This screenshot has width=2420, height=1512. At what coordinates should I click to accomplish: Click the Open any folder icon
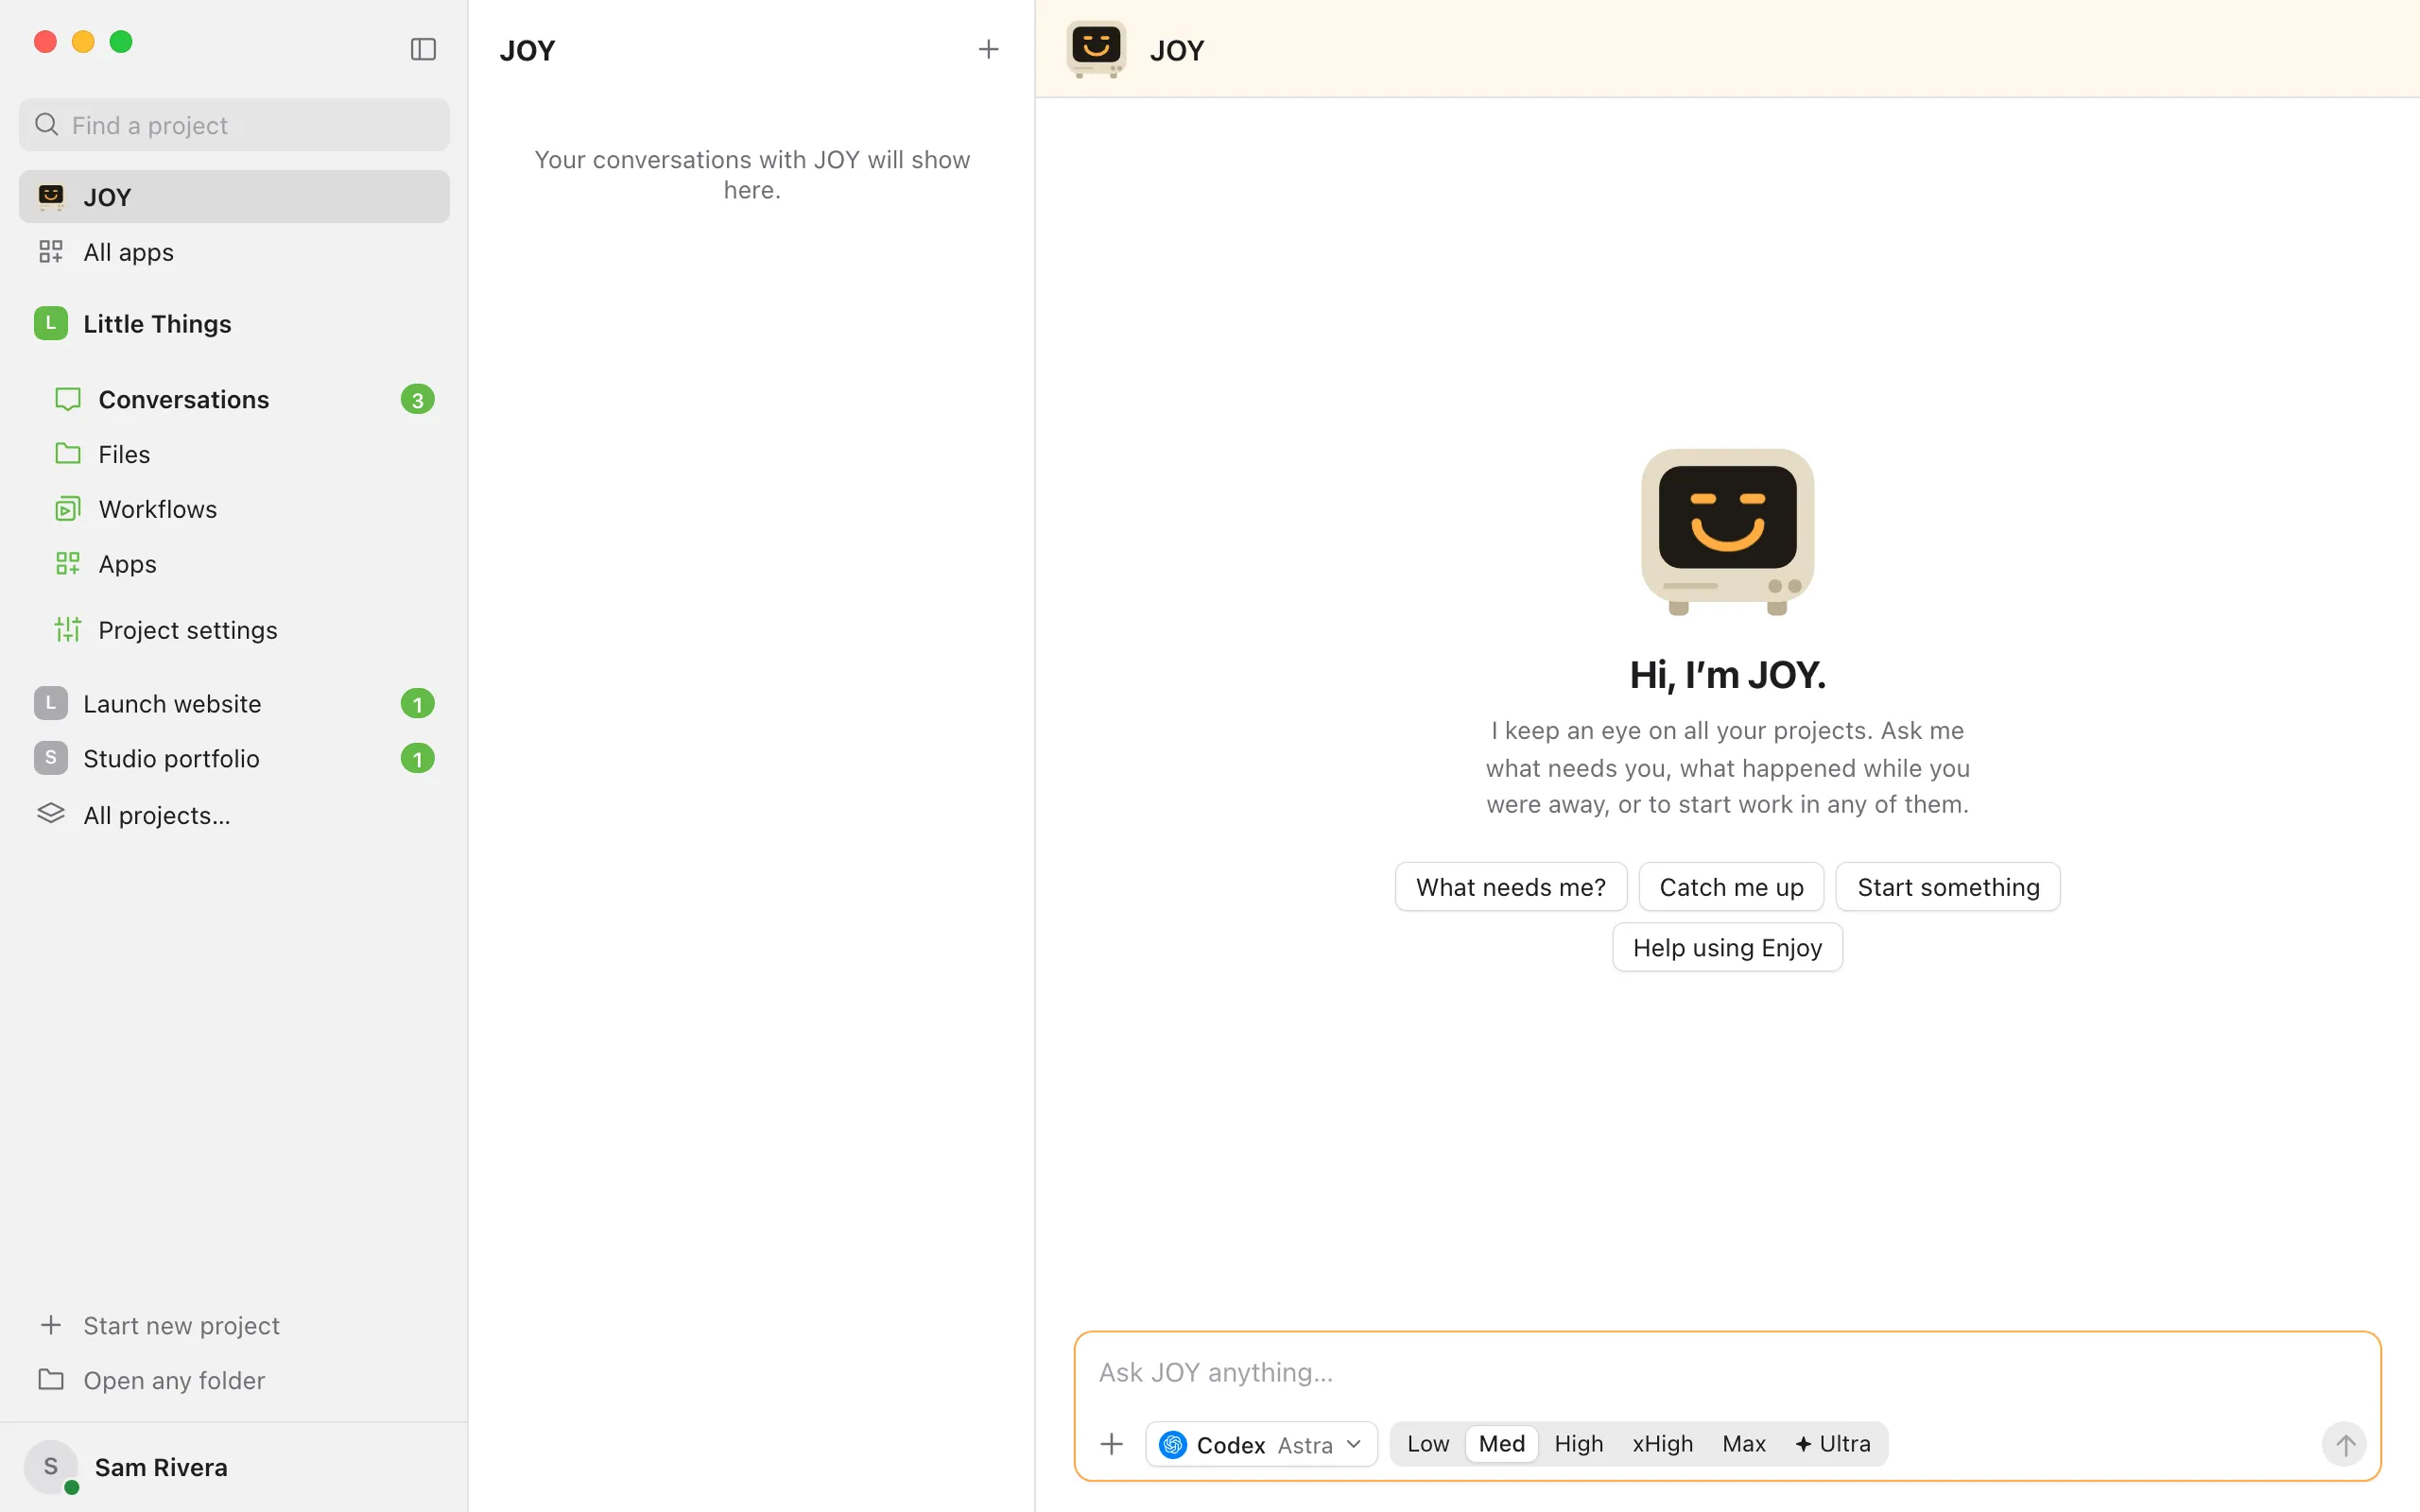(x=51, y=1380)
